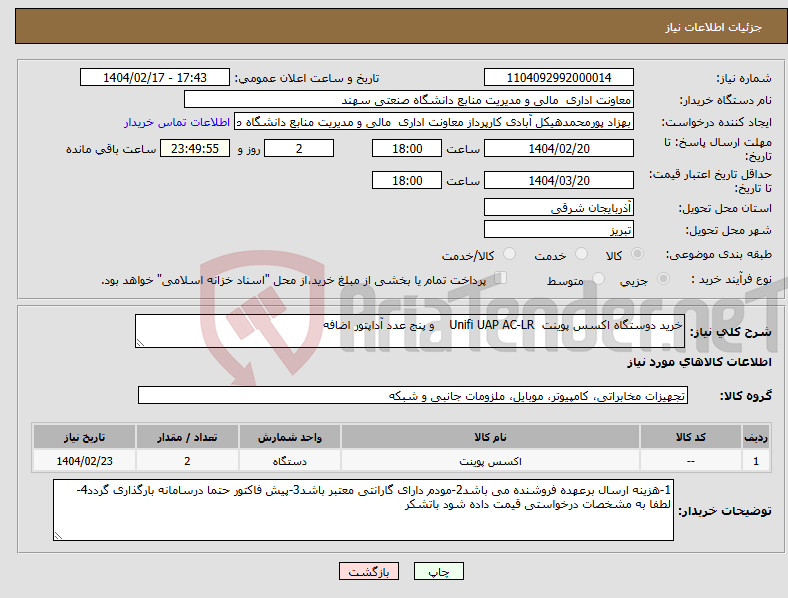788x598 pixels.
Task: Select the کالا radio button
Action: pyautogui.click(x=637, y=254)
